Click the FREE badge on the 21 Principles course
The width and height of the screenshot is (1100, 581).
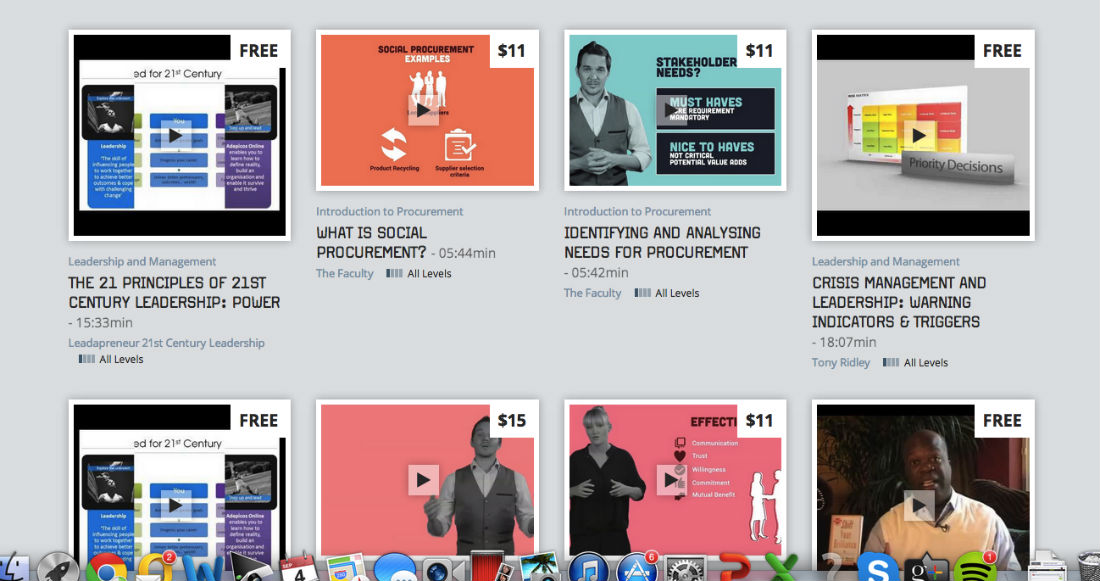[258, 49]
